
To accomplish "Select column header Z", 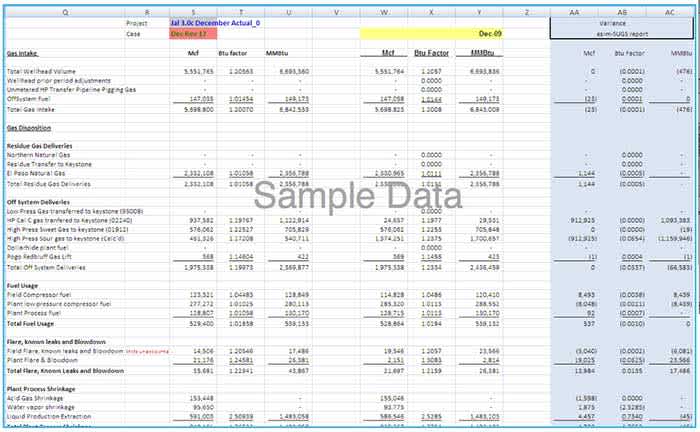I will click(527, 12).
